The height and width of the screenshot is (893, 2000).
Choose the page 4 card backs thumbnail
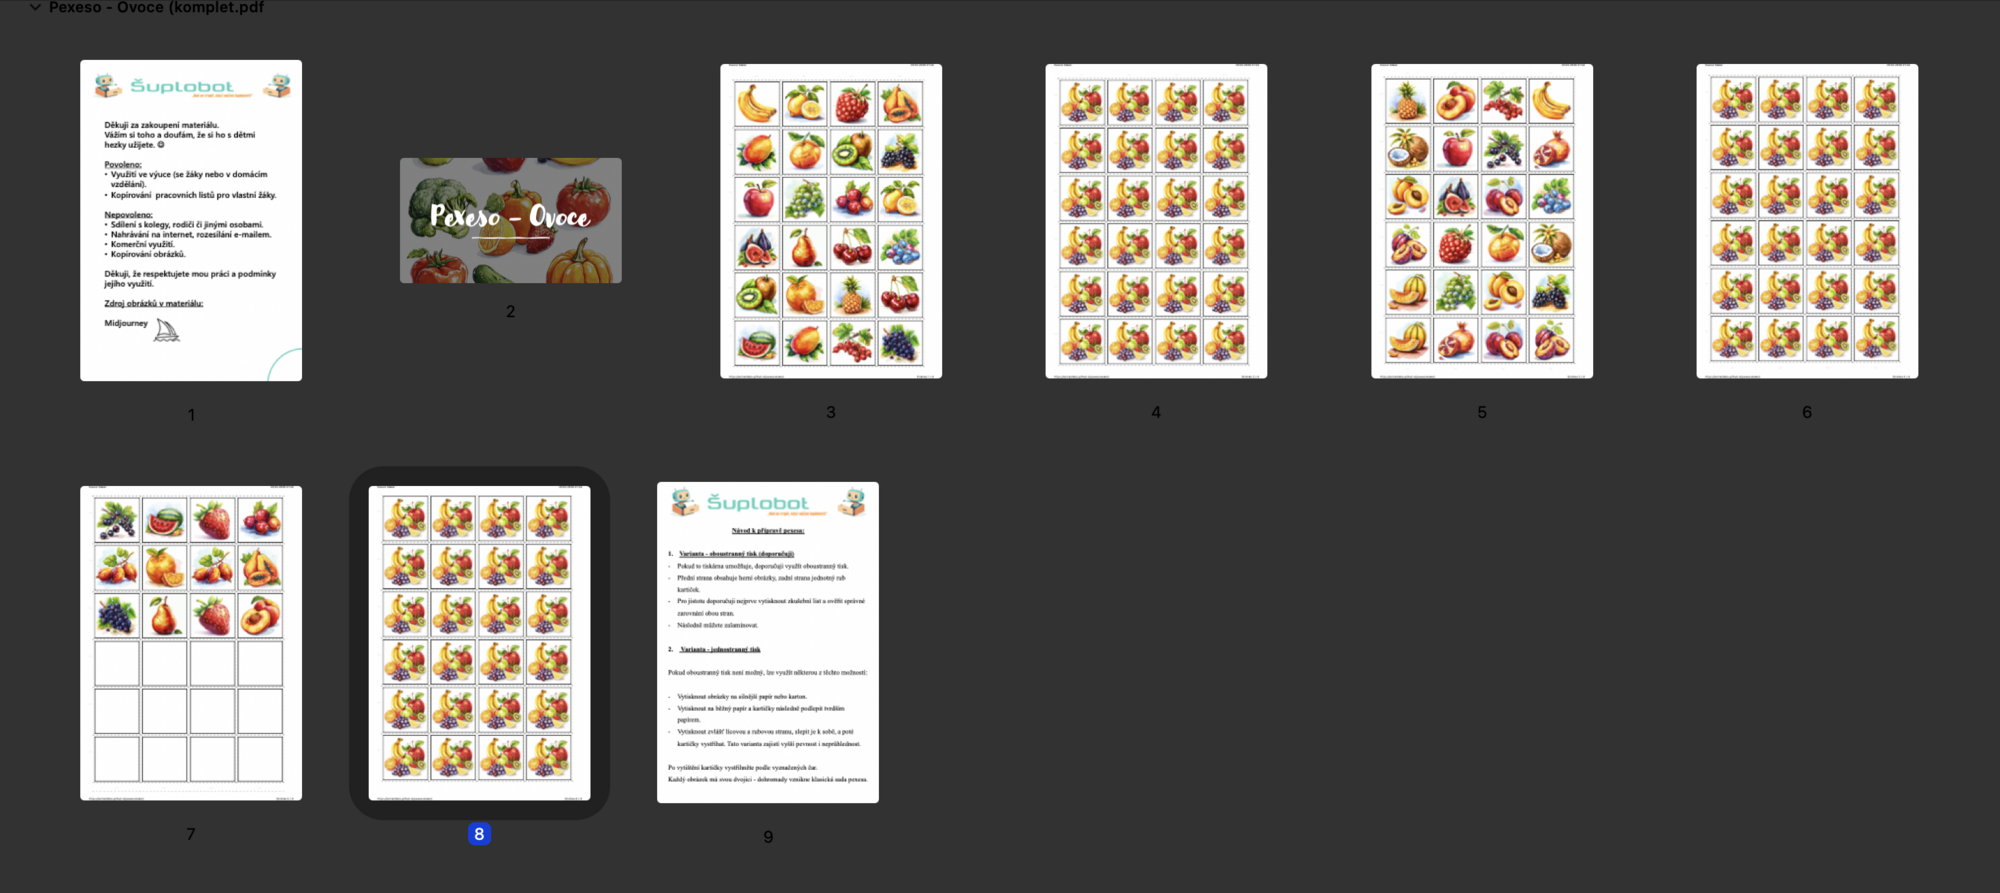(1156, 221)
